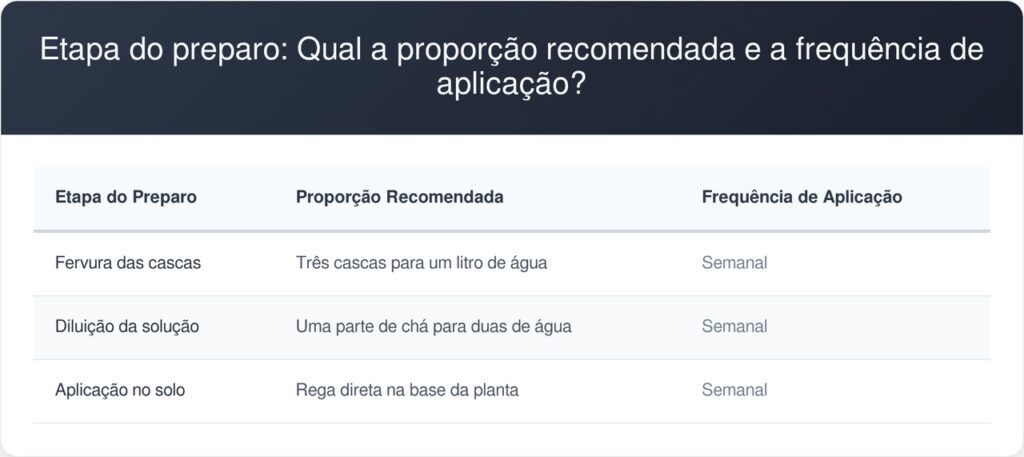Click the title heading about proporção recomendada
The image size is (1024, 457).
click(511, 67)
